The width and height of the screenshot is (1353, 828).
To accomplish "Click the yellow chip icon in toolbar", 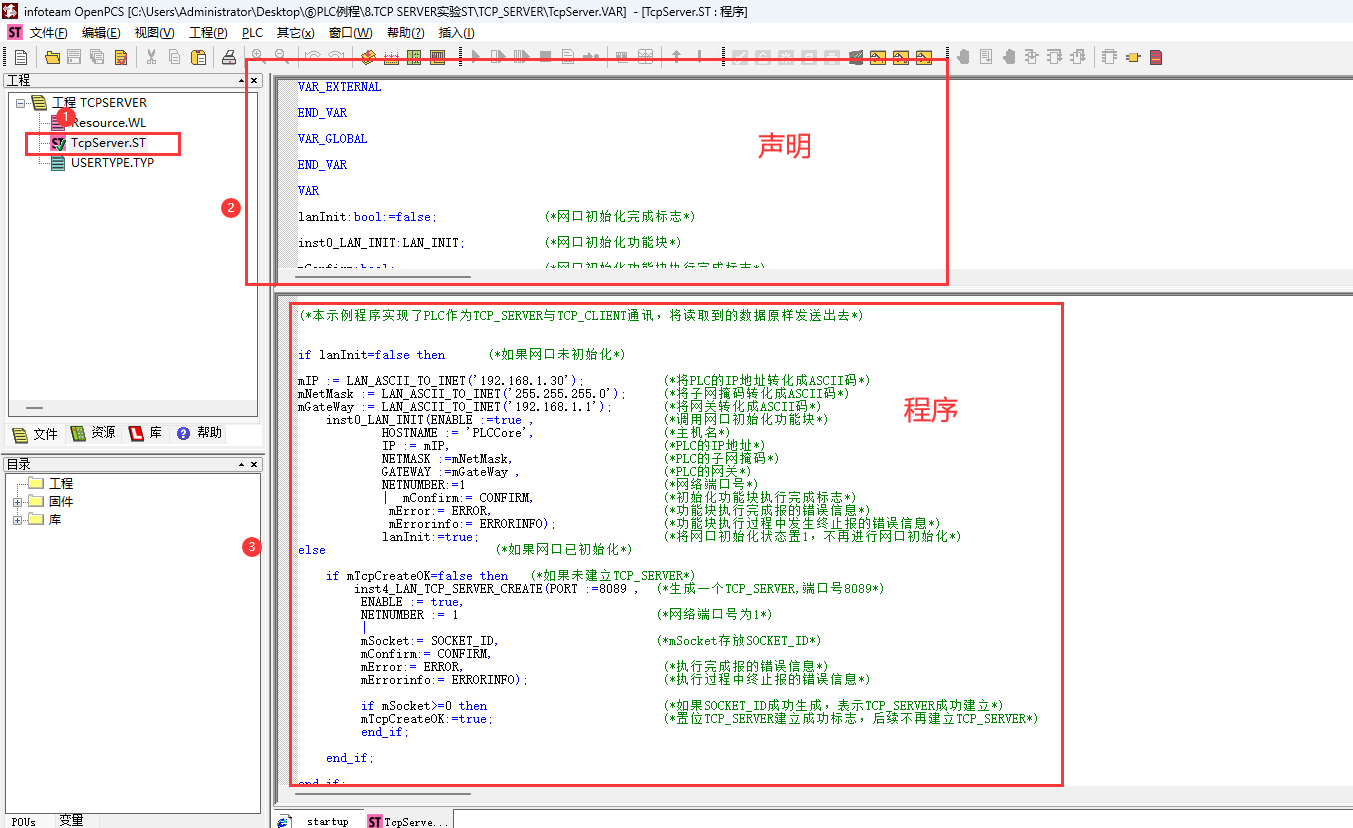I will 1132,57.
